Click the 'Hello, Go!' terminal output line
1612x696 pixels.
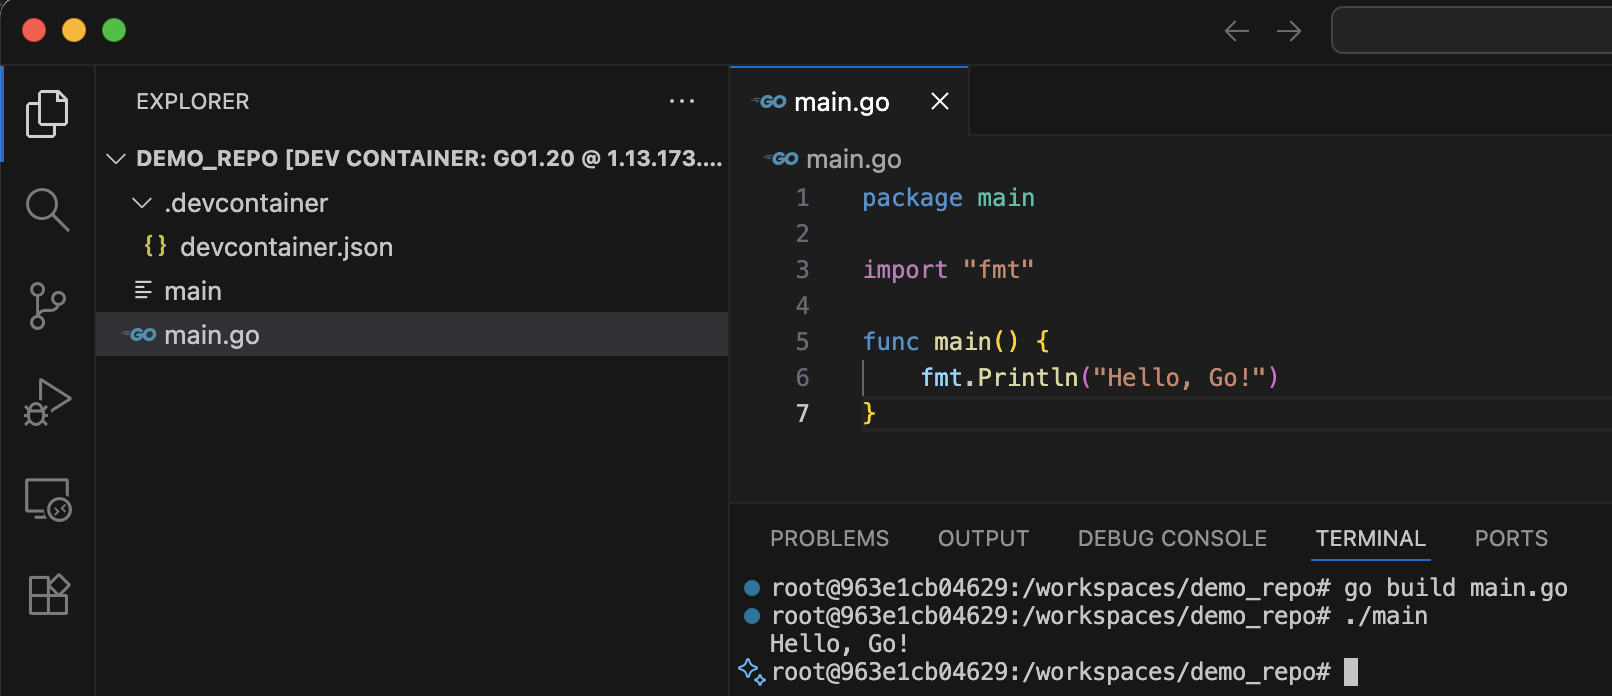click(838, 644)
